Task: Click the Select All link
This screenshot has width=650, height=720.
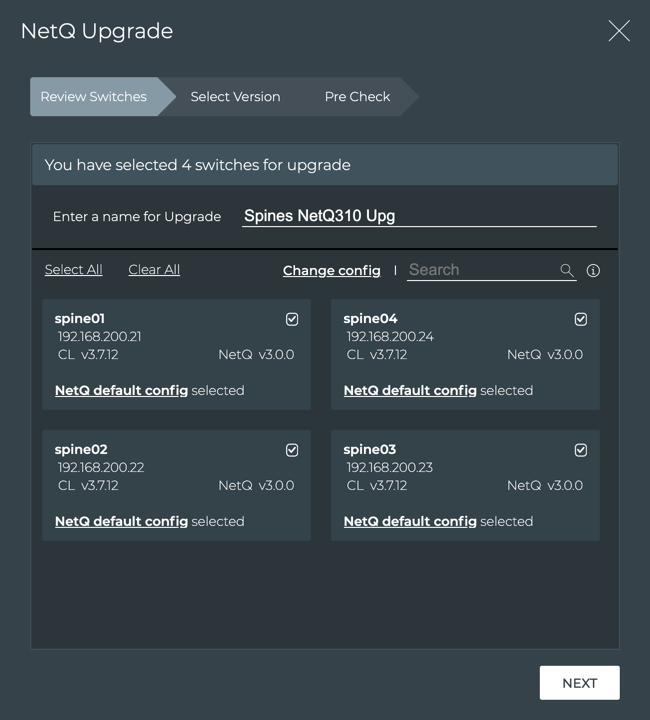Action: point(73,270)
